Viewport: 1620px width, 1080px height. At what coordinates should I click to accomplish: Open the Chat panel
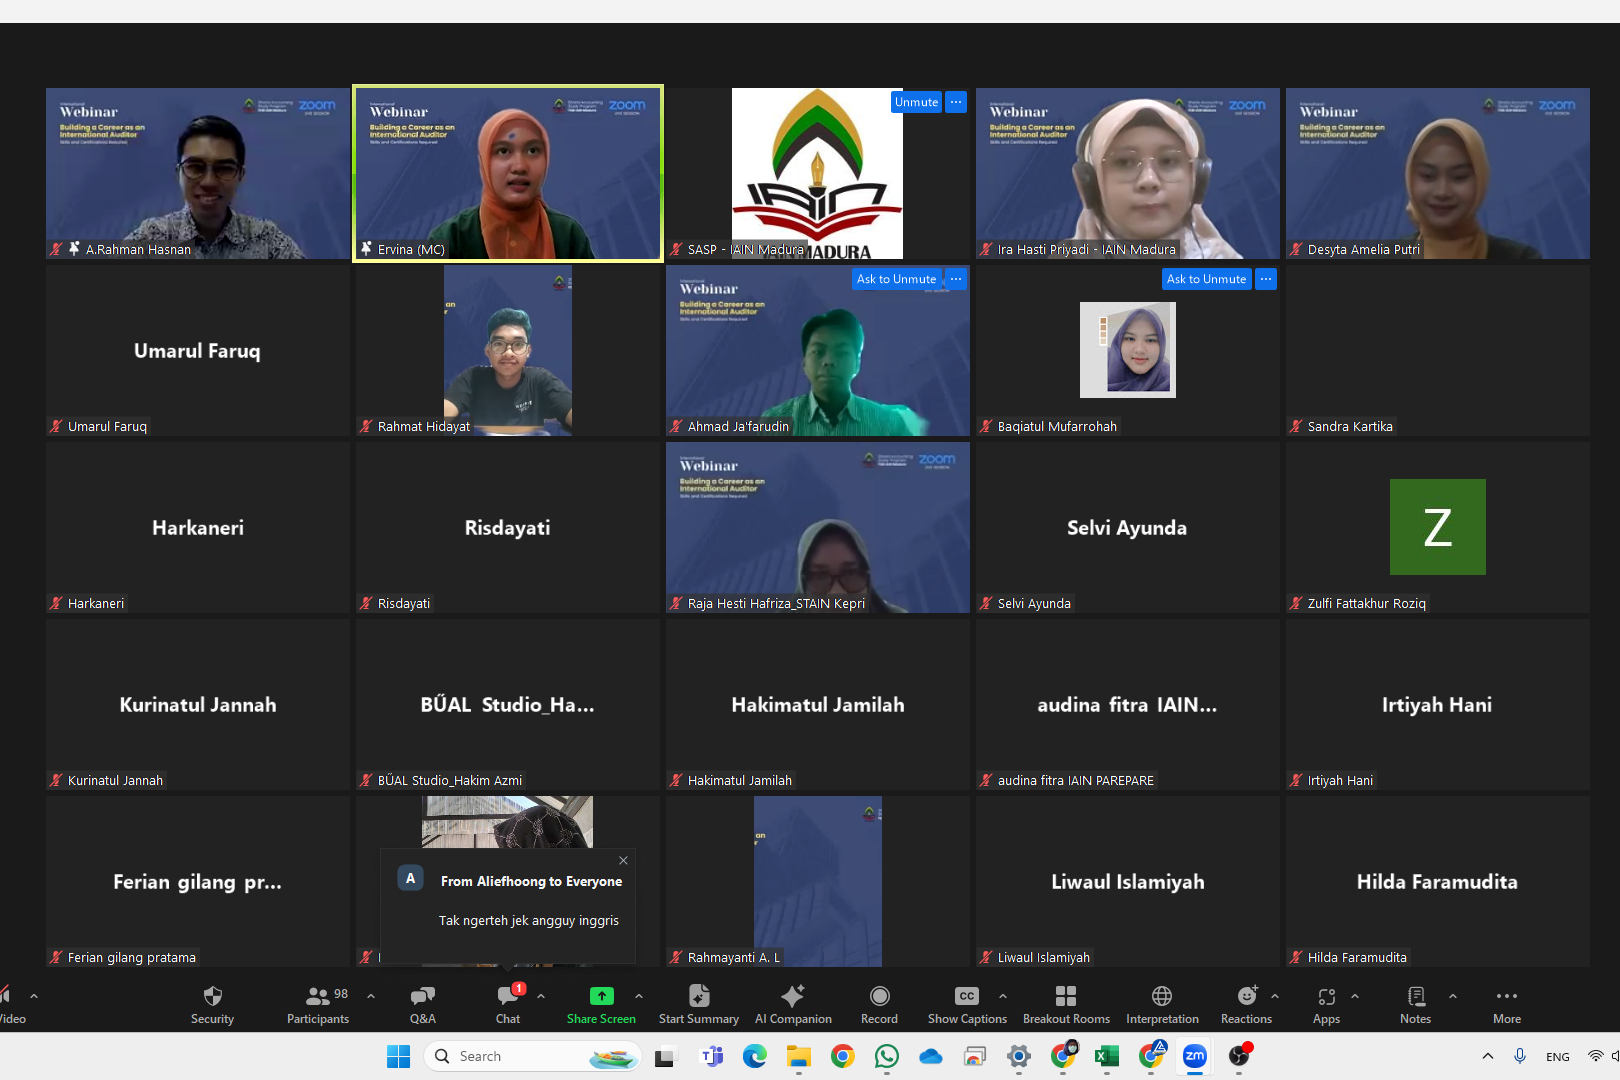507,1003
